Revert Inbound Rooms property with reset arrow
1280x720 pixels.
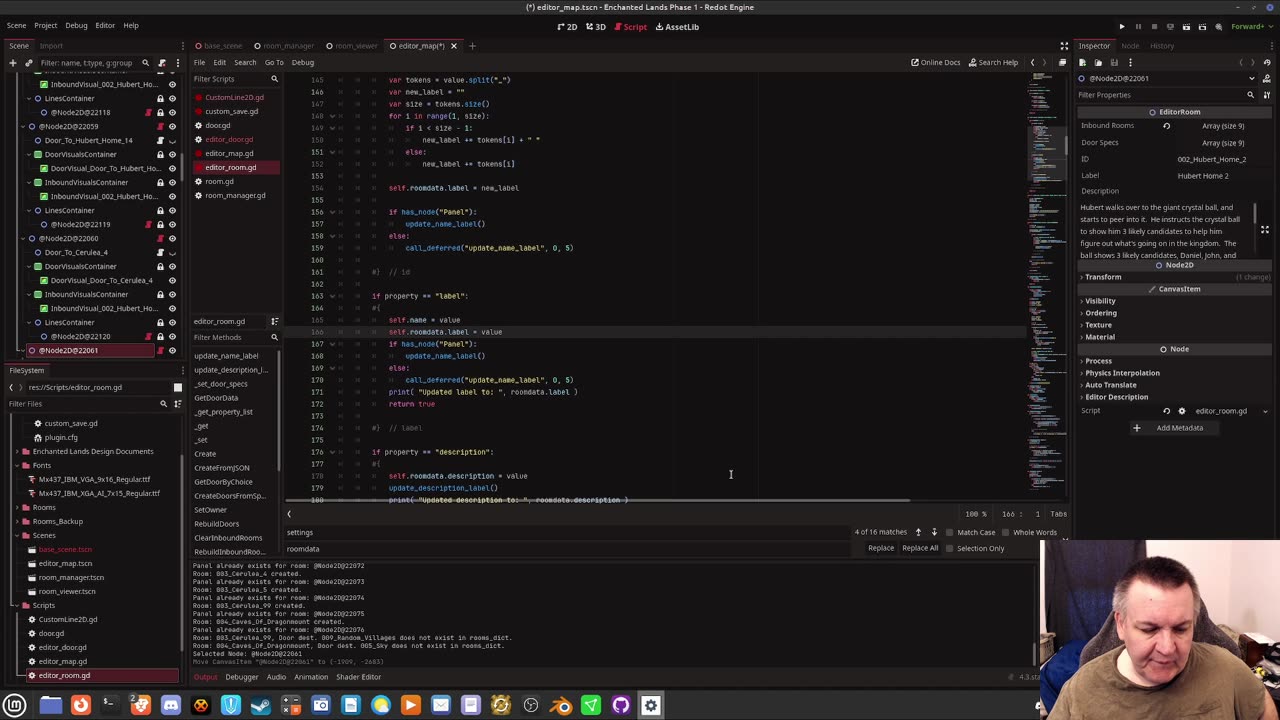(x=1166, y=126)
